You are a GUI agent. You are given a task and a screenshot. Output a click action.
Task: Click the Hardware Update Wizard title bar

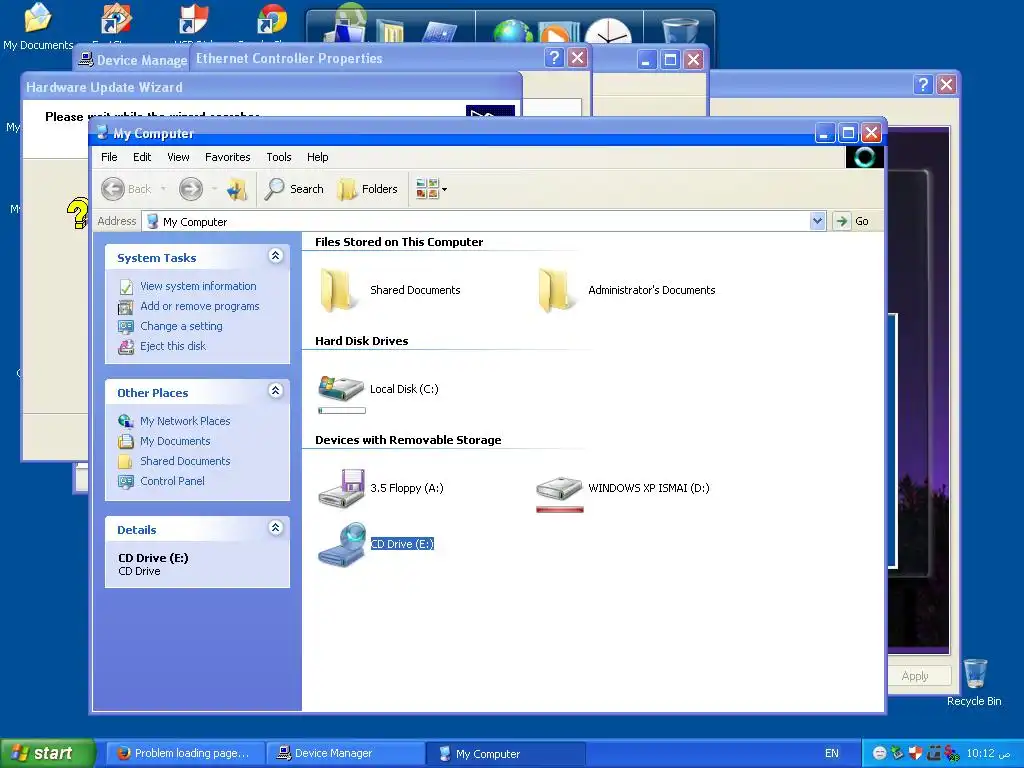[271, 87]
